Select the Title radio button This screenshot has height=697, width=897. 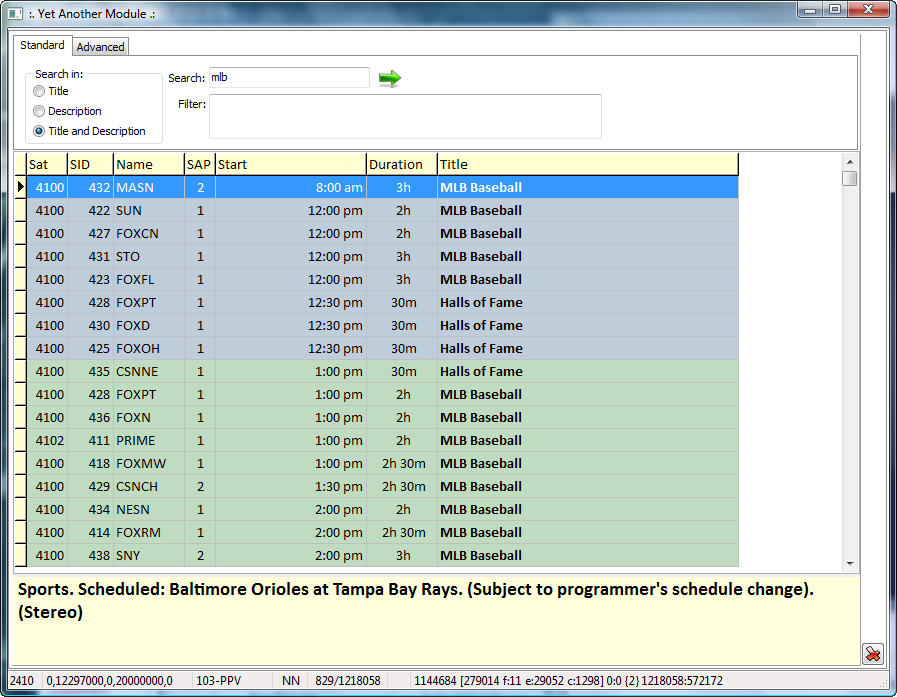pyautogui.click(x=39, y=91)
